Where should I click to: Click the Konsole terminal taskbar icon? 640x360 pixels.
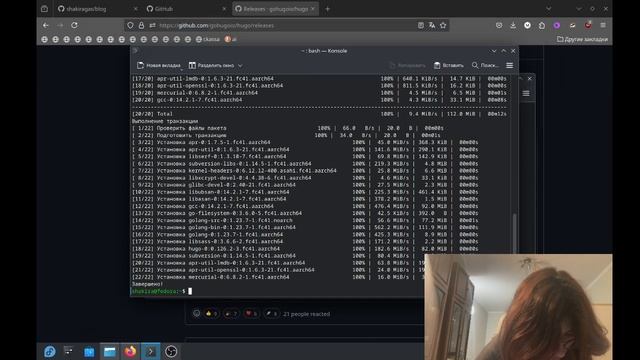click(x=151, y=351)
